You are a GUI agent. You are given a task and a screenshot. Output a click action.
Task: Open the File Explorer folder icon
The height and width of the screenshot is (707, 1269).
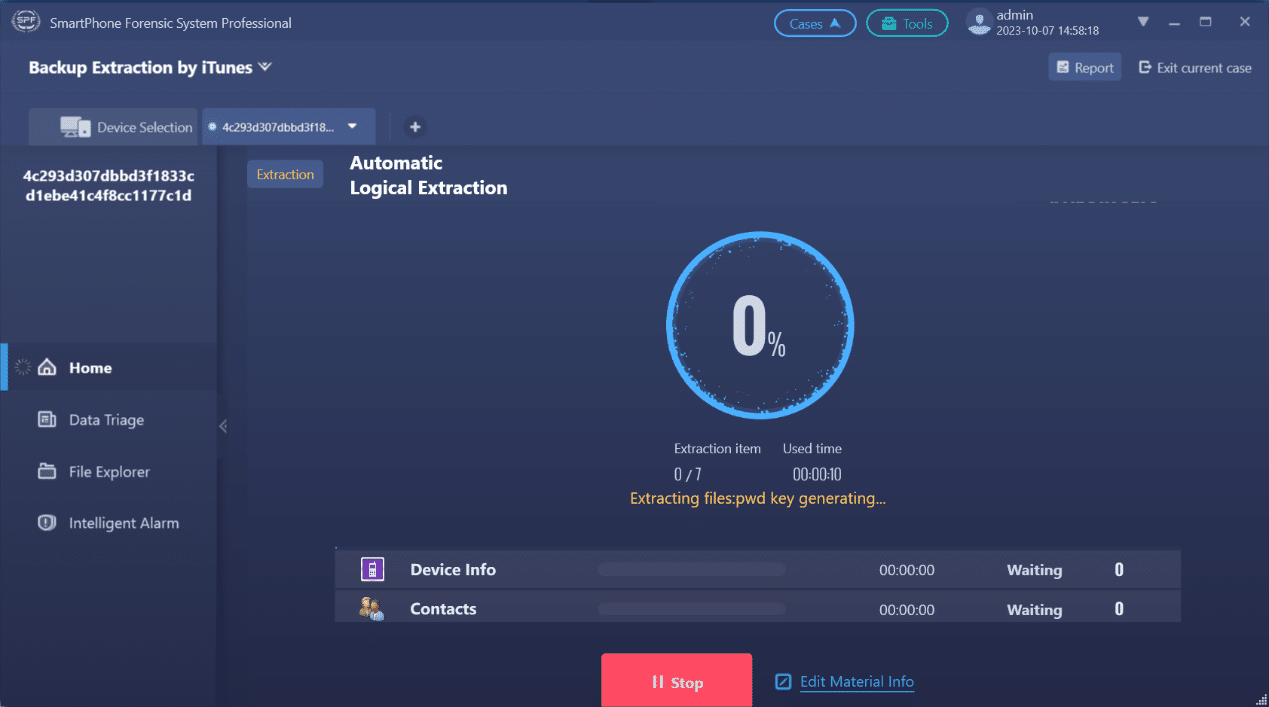pos(47,471)
